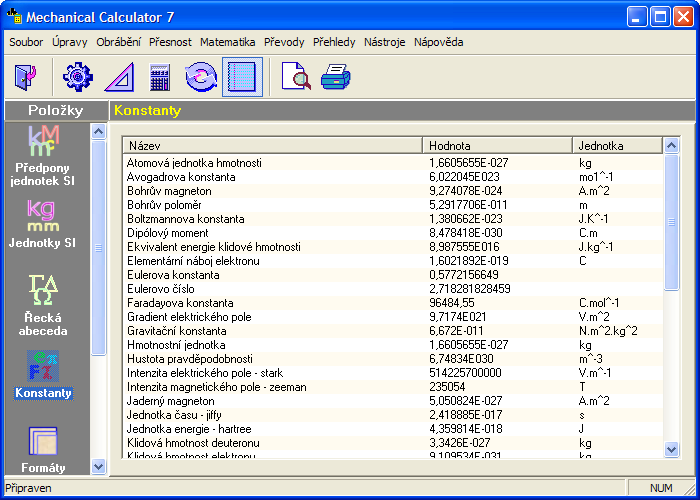Open the Soubor menu
The image size is (700, 500).
26,42
